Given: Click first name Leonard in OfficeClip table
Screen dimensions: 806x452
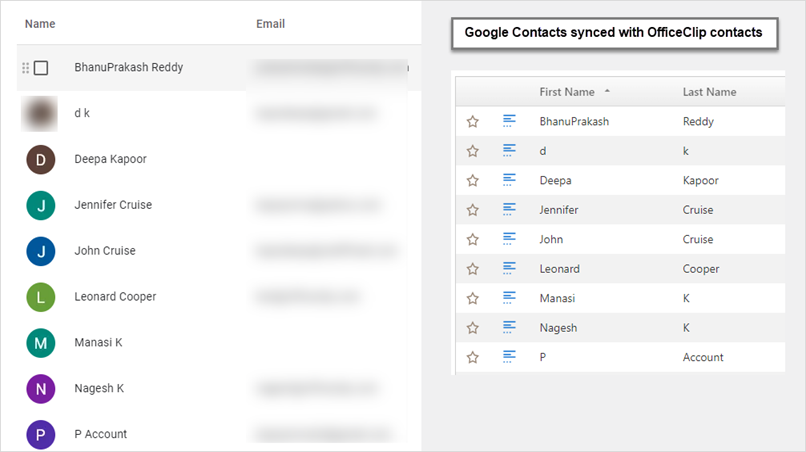Looking at the screenshot, I should point(559,269).
